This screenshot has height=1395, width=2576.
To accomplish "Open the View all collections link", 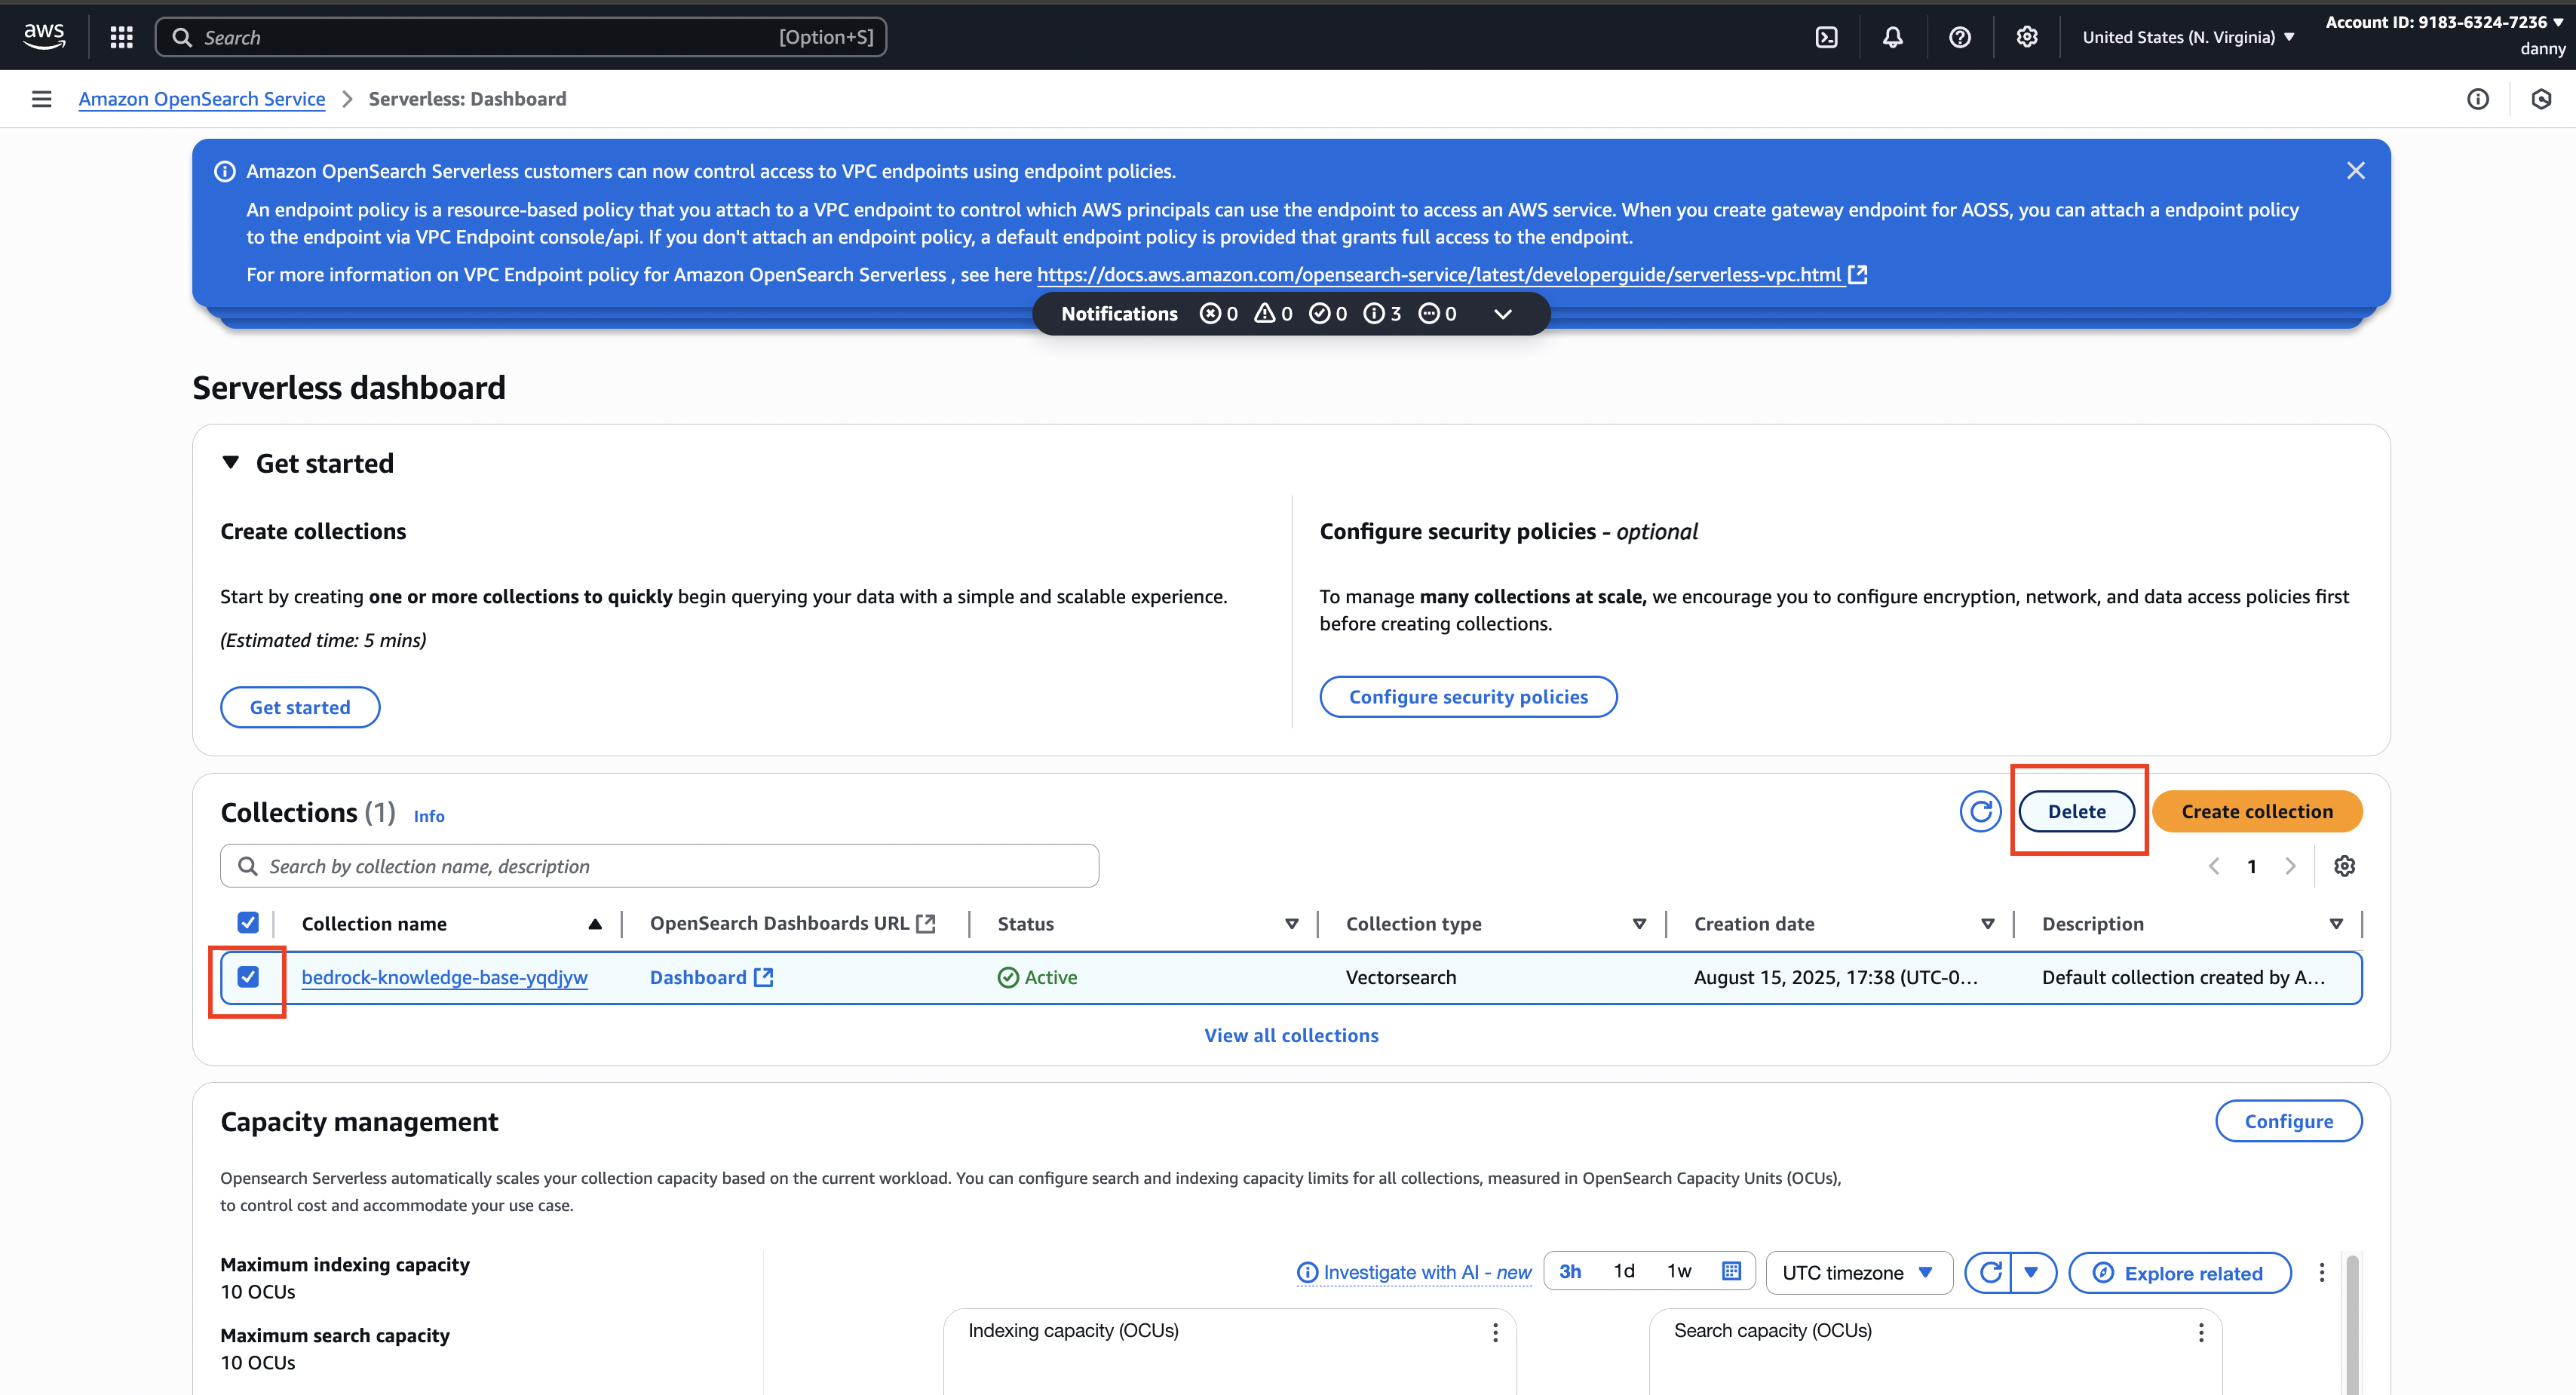I will tap(1291, 1035).
